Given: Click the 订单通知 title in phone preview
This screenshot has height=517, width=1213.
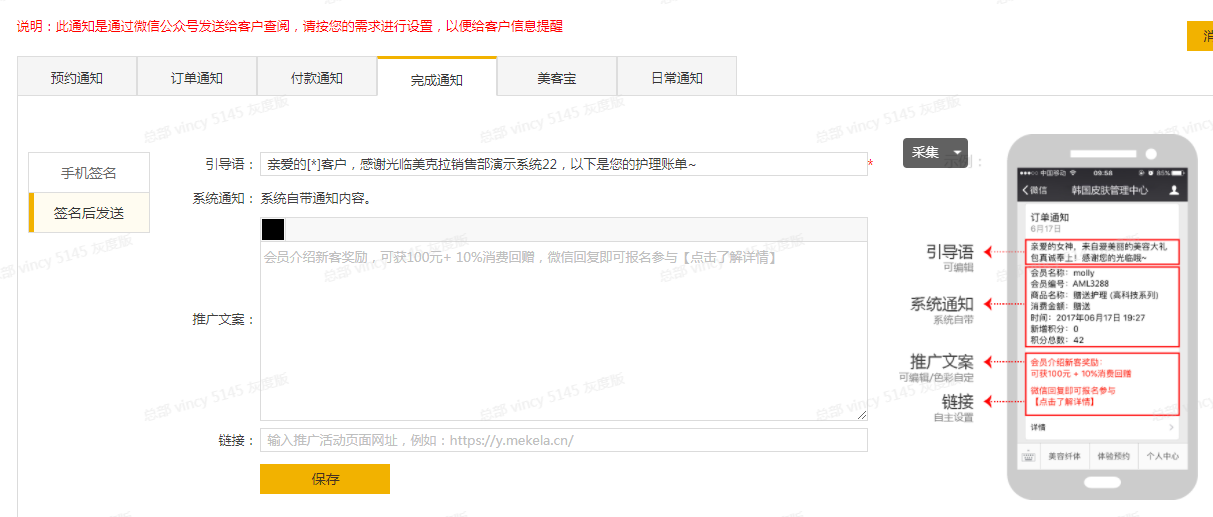Looking at the screenshot, I should tap(1050, 217).
